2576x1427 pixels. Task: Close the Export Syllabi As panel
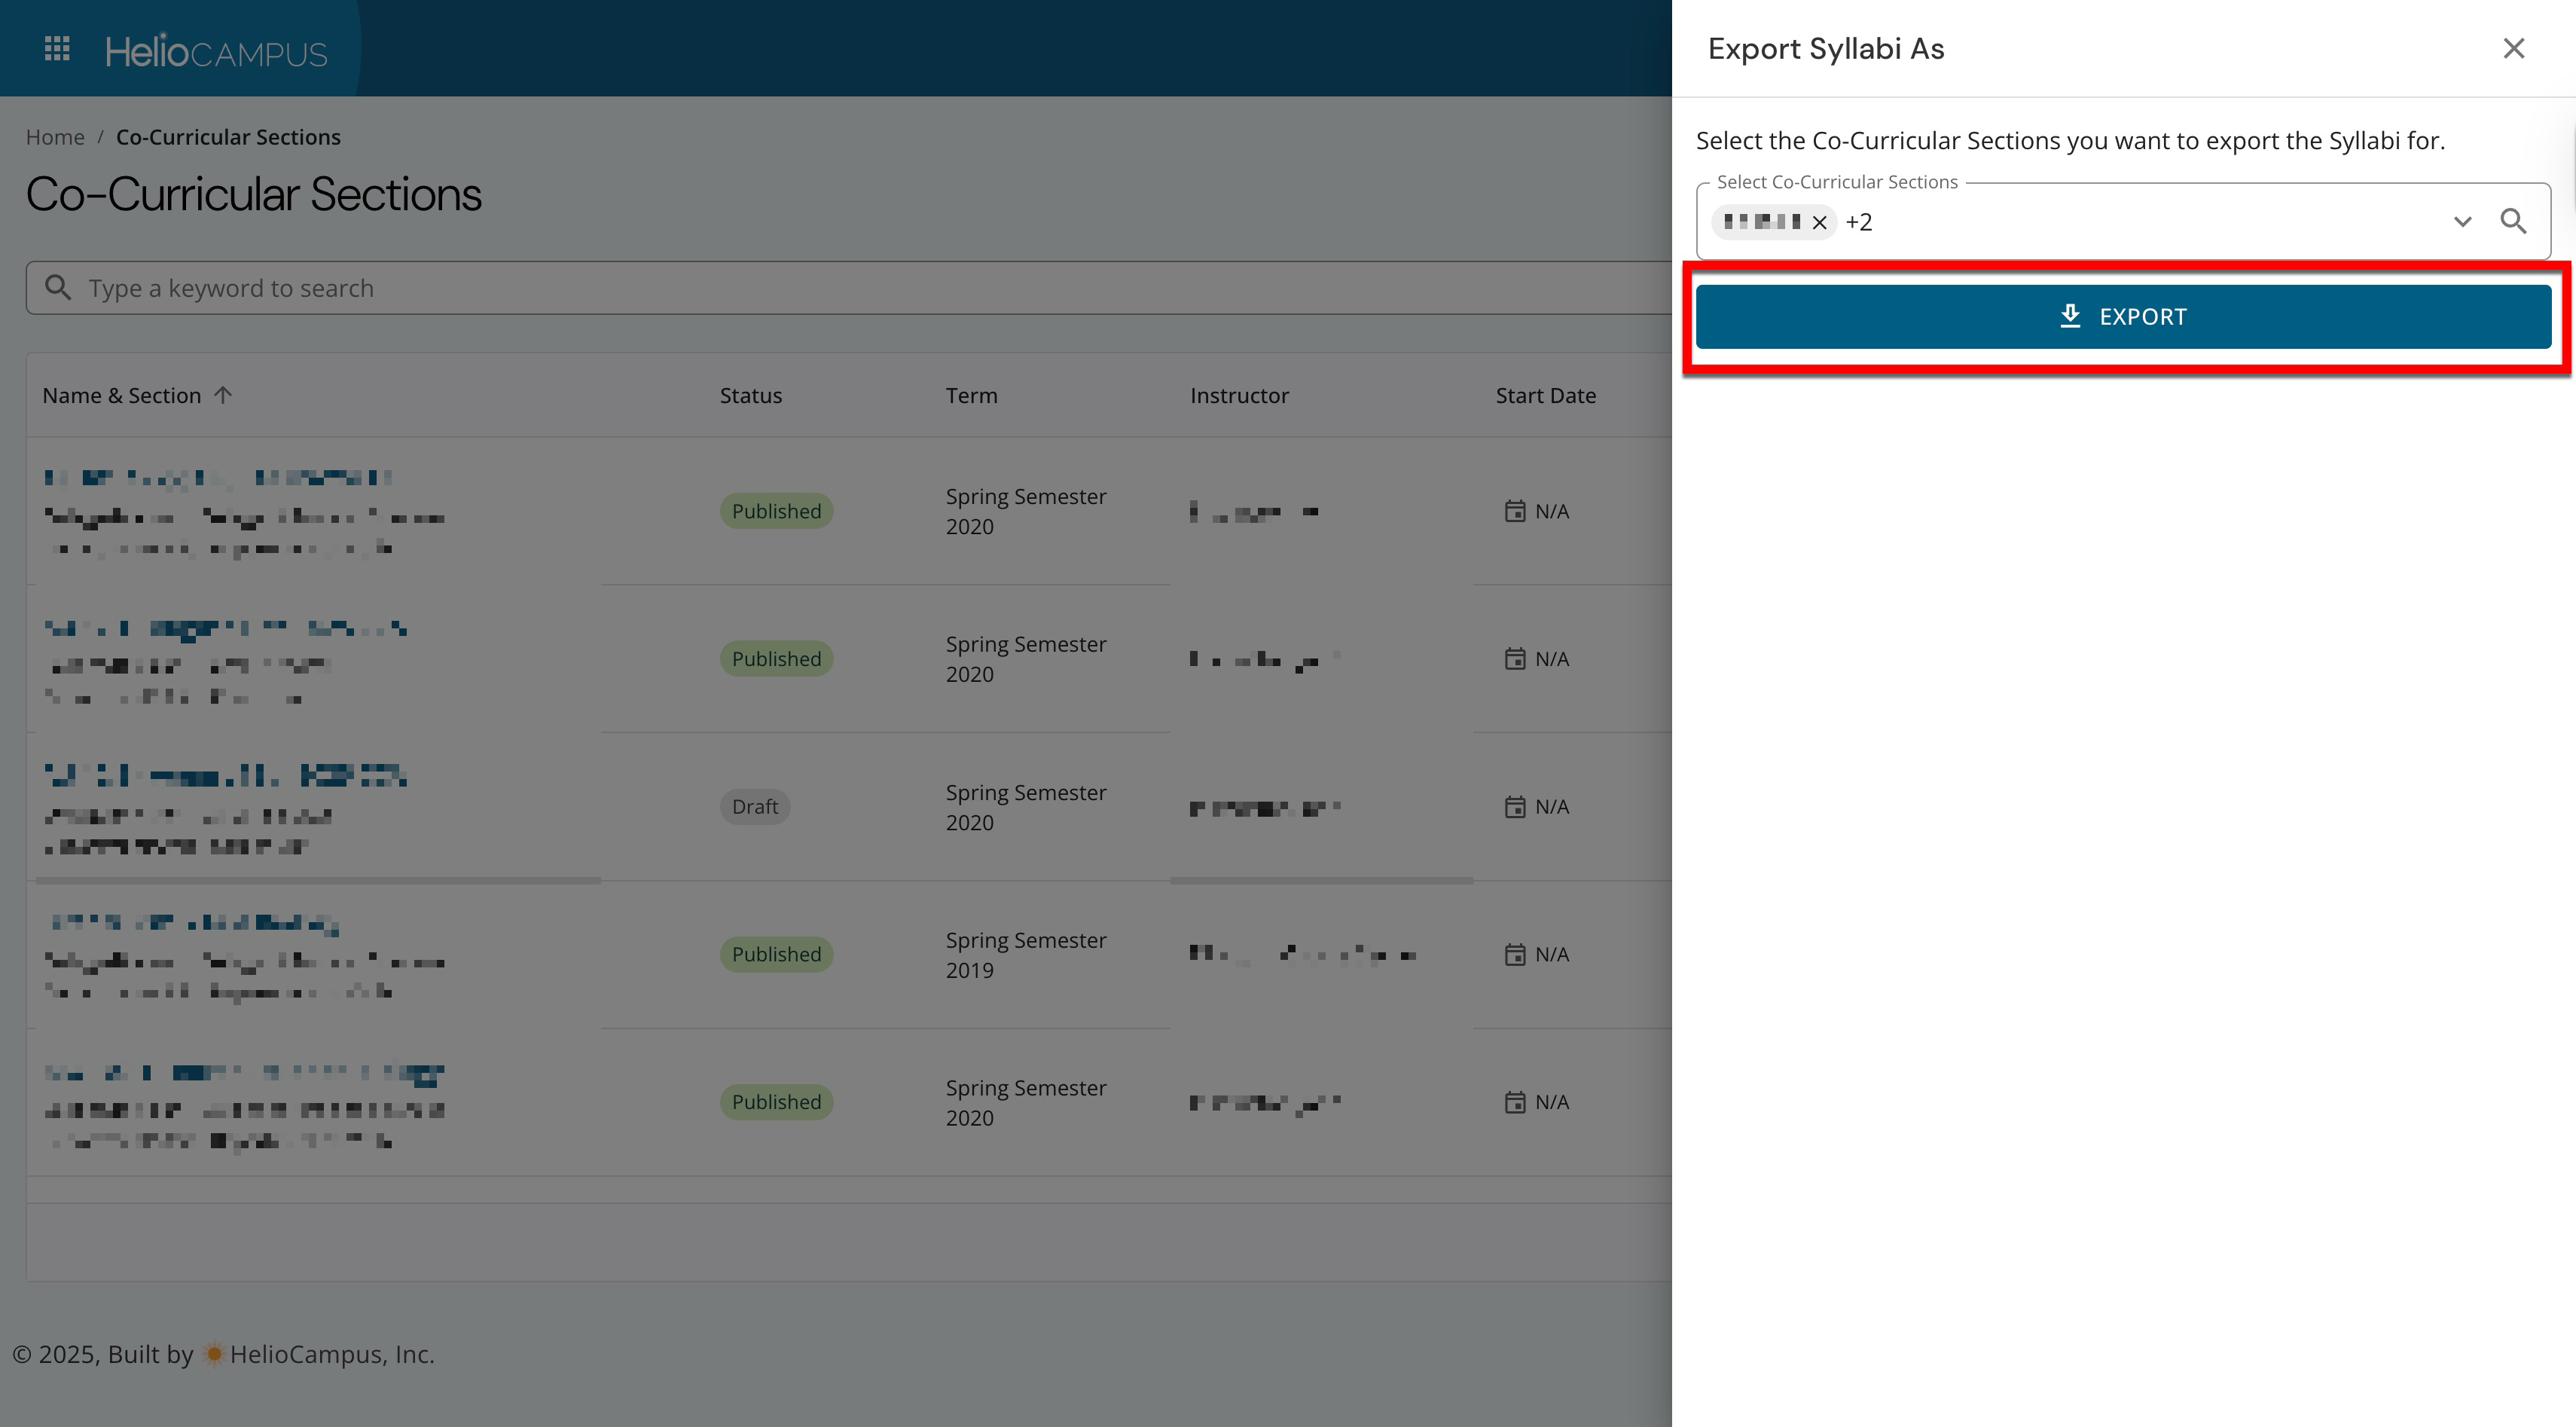coord(2513,49)
